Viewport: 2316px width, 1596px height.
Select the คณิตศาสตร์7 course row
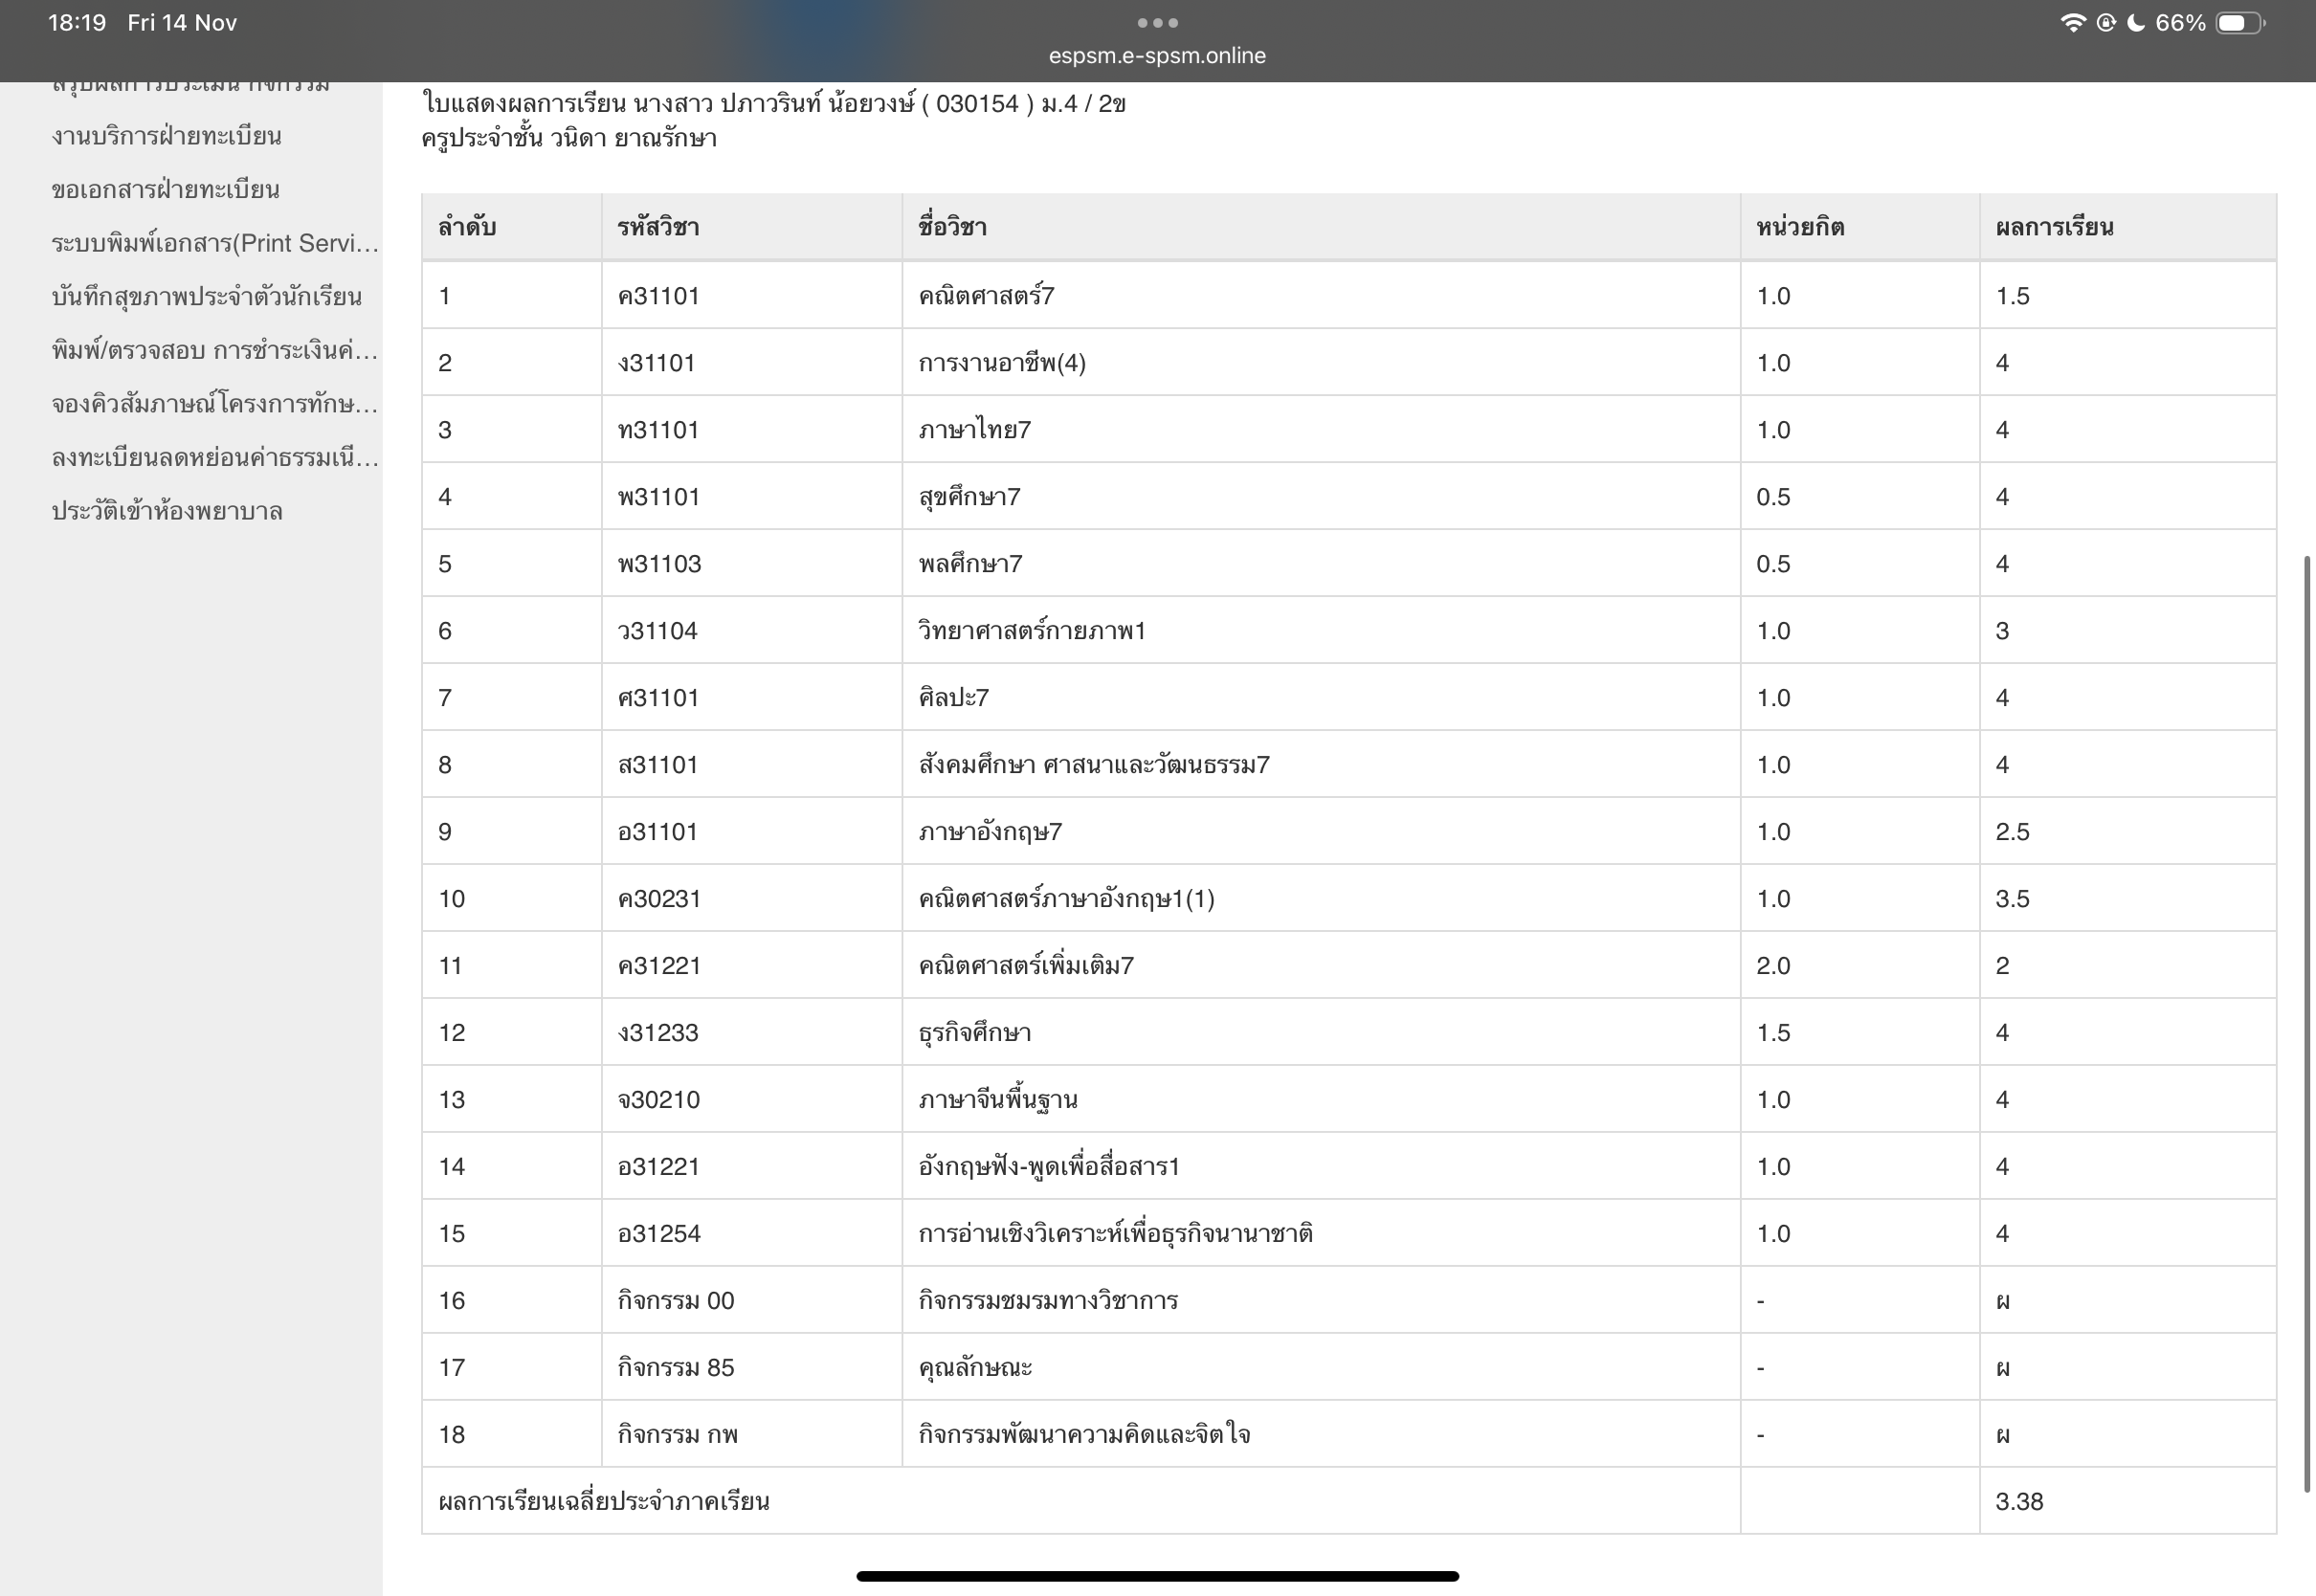[986, 296]
